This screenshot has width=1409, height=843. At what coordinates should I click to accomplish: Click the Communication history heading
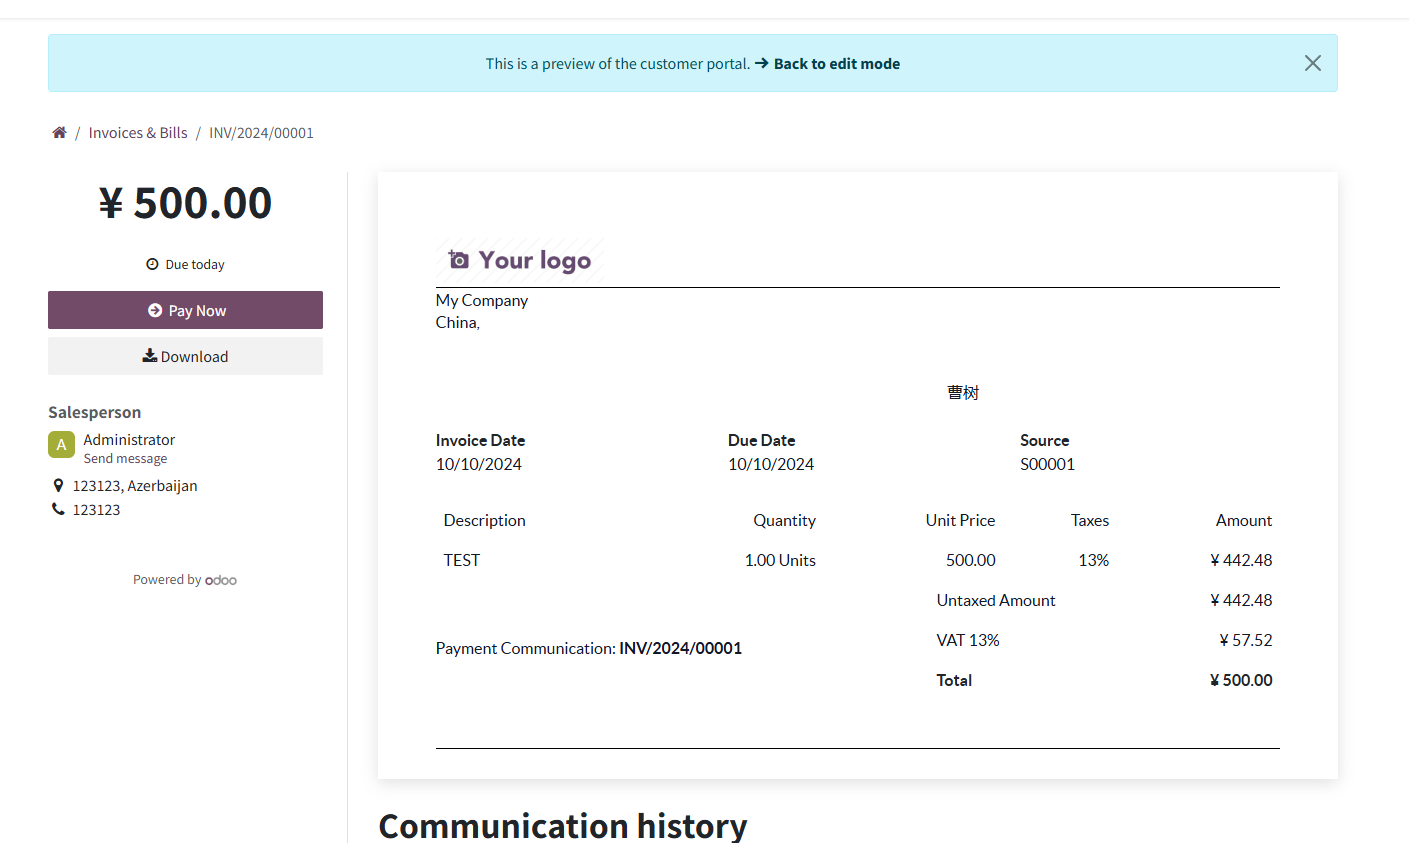click(x=563, y=825)
